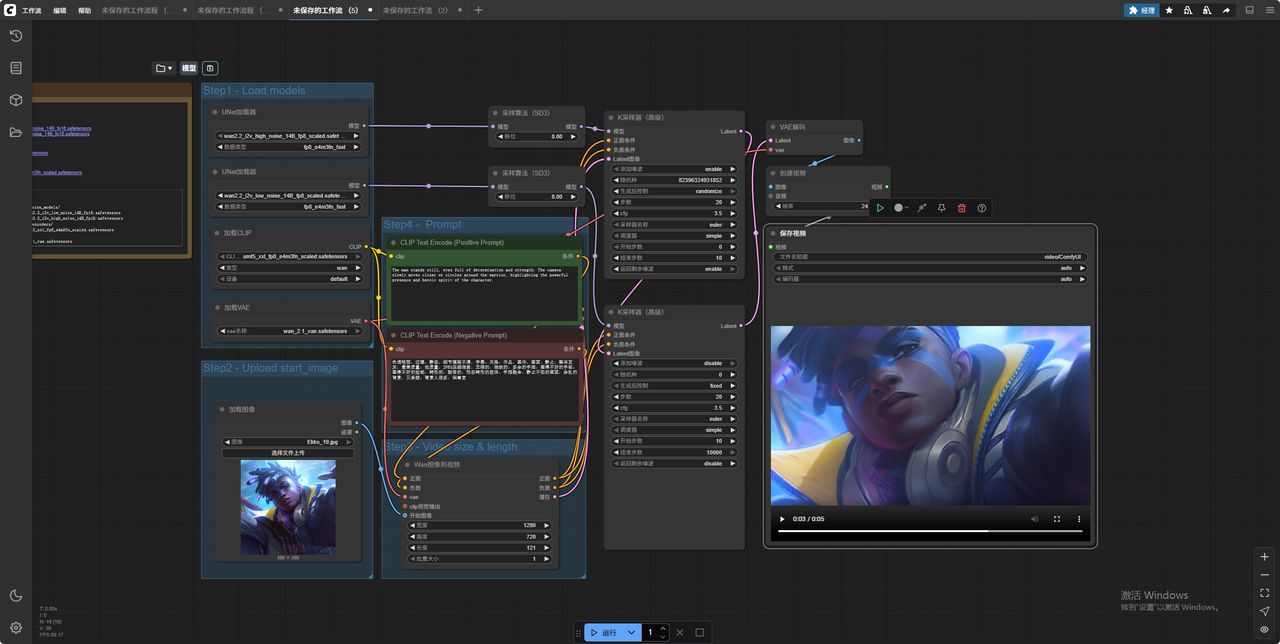Zoom in on the canvas

(x=1265, y=557)
